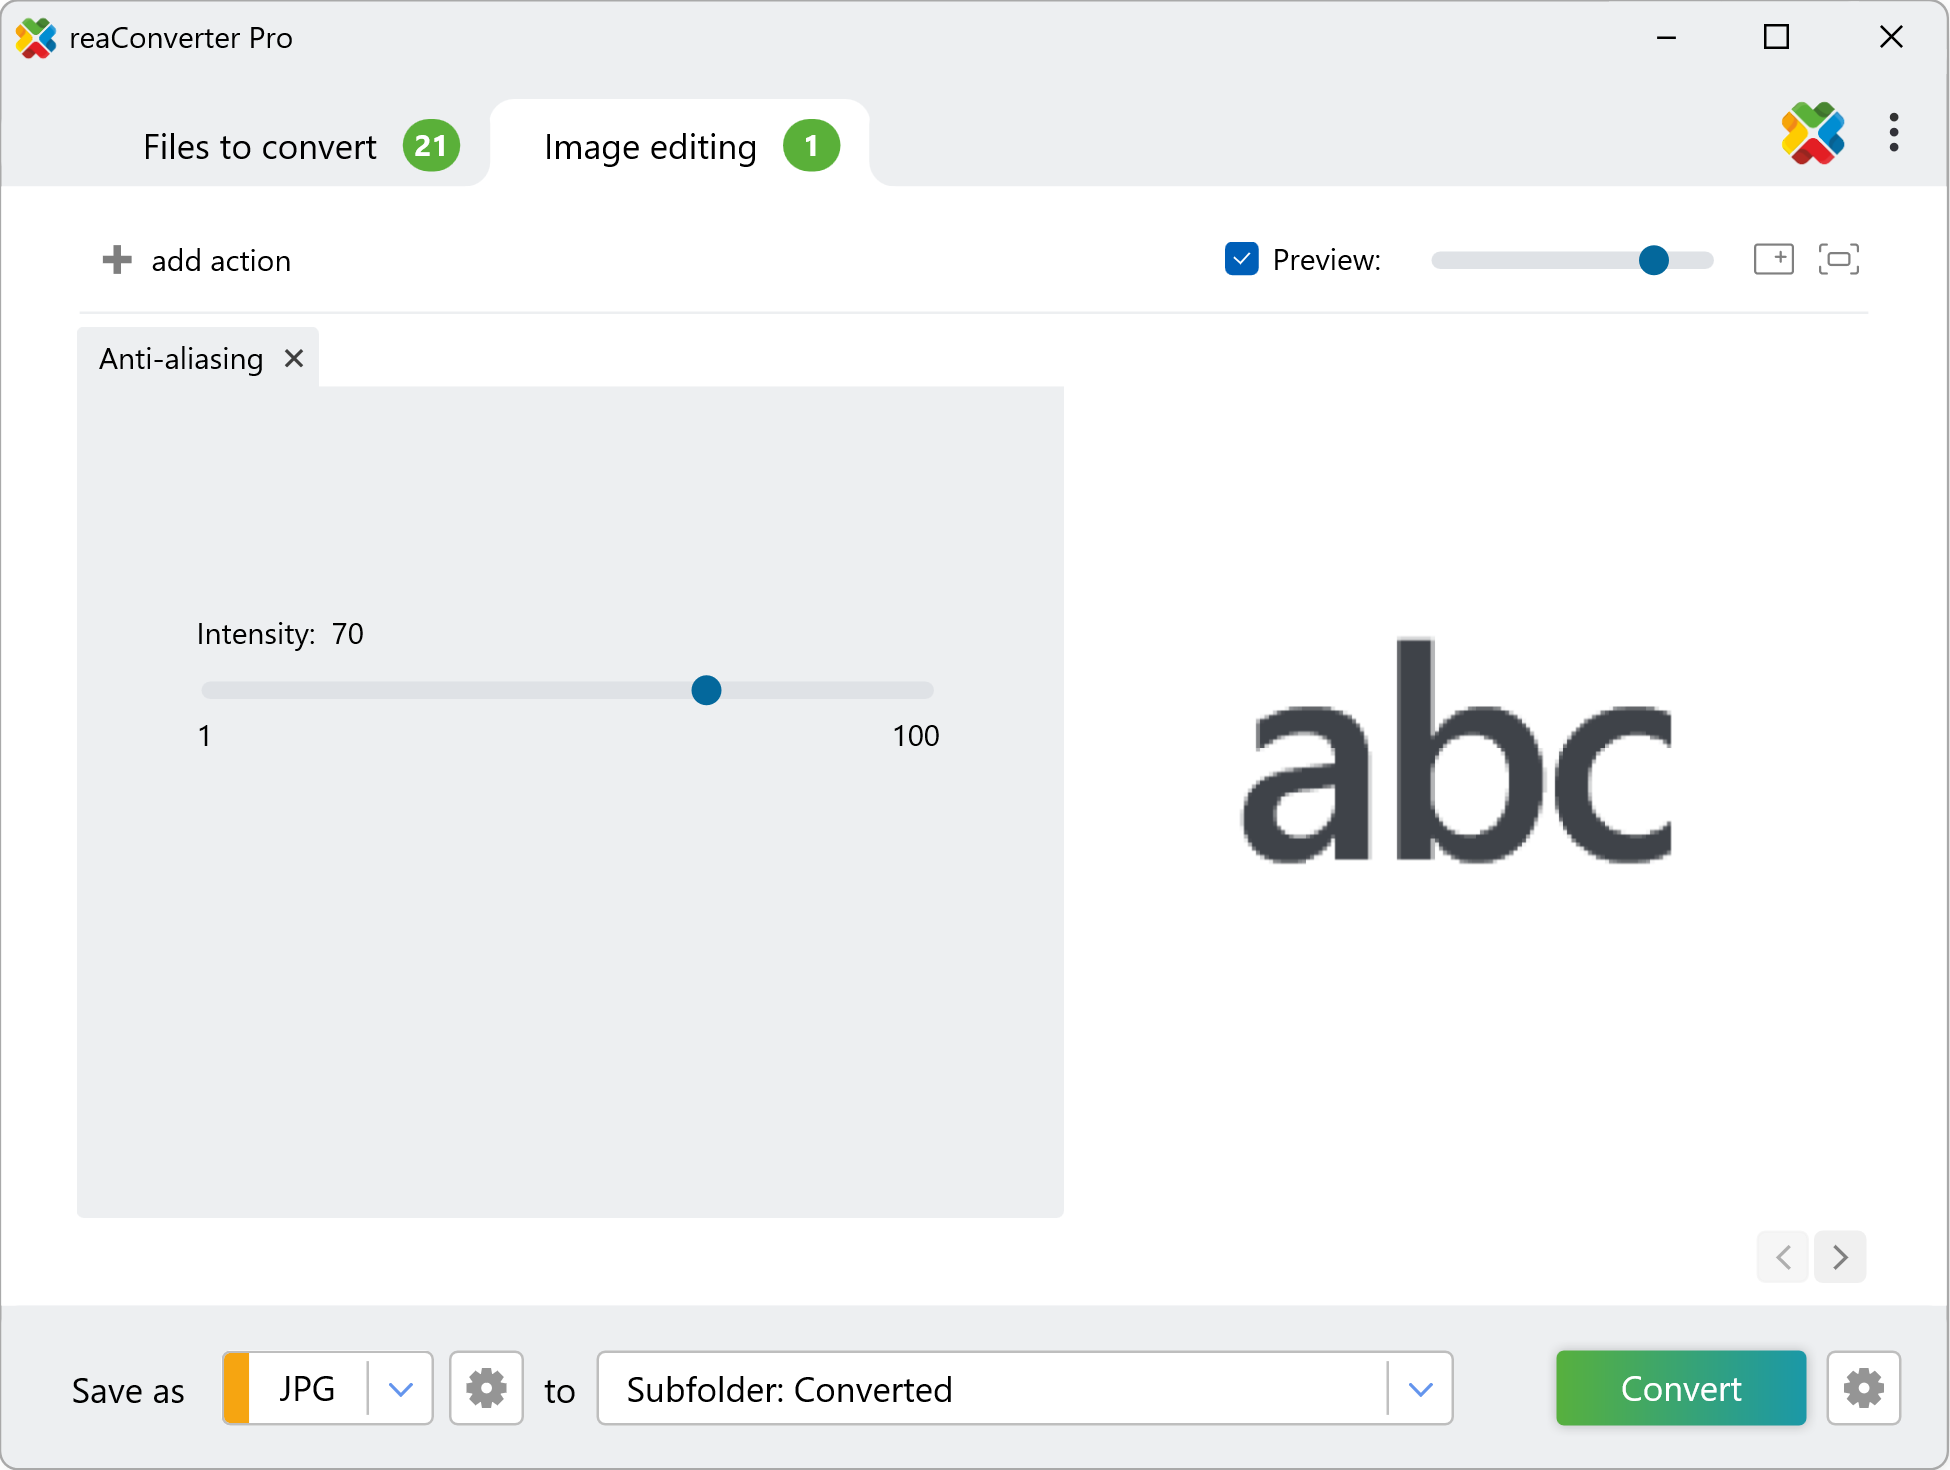Viewport: 1950px width, 1470px height.
Task: Open JPG format settings gear
Action: coord(486,1388)
